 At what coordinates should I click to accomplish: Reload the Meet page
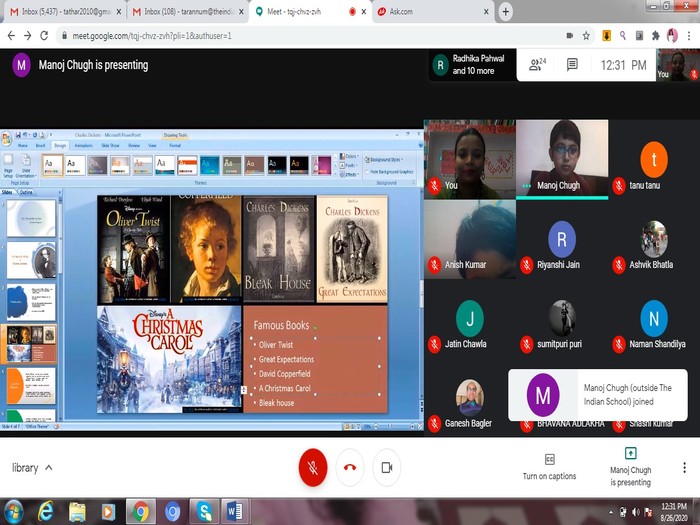click(x=44, y=36)
